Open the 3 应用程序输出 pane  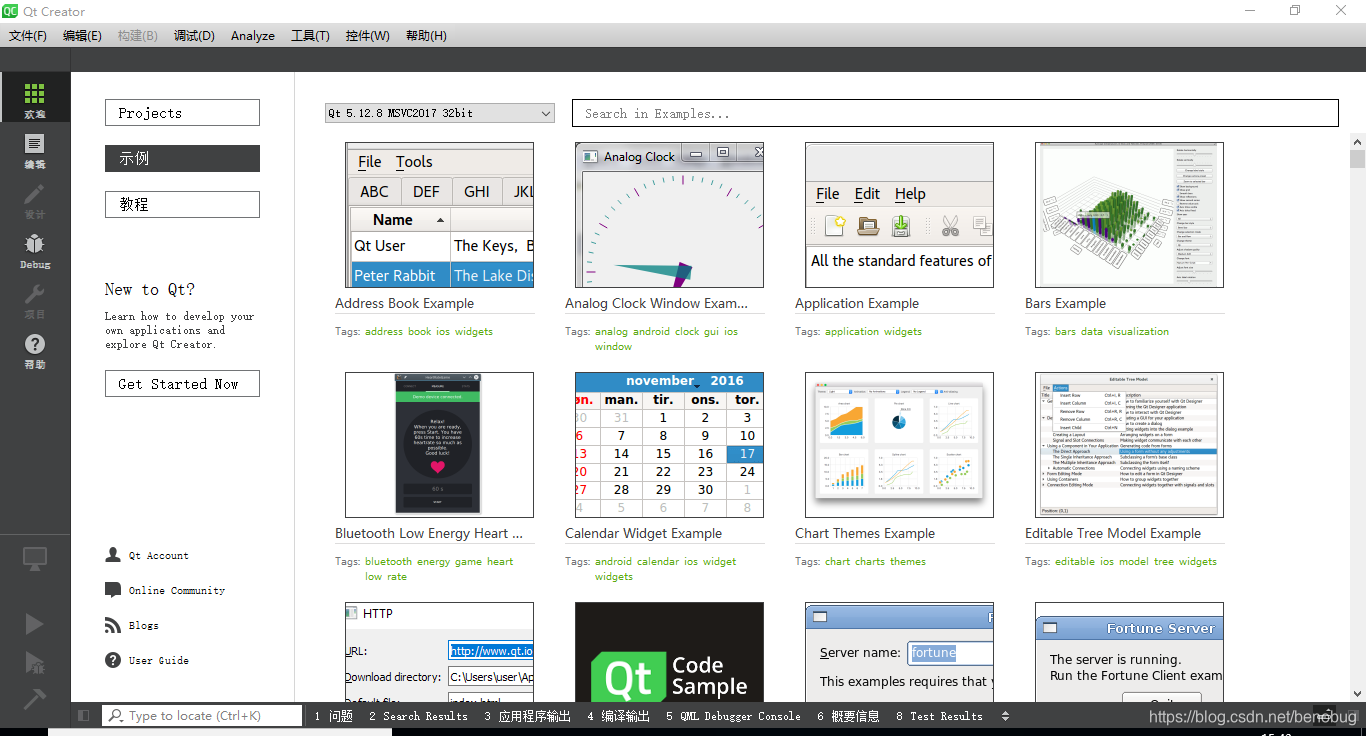(x=528, y=716)
